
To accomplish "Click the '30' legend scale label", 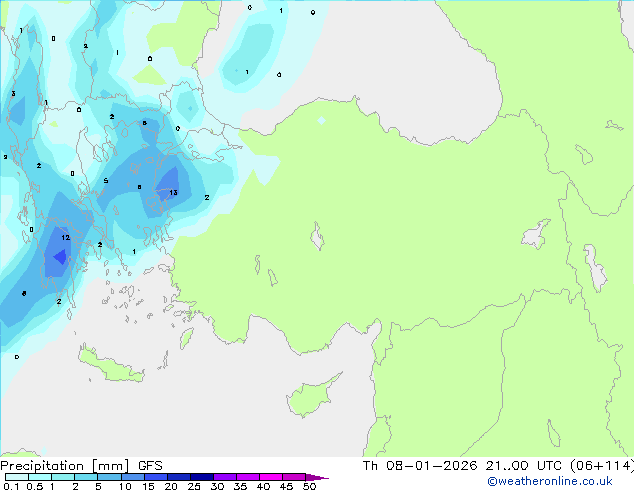I will coord(218,486).
